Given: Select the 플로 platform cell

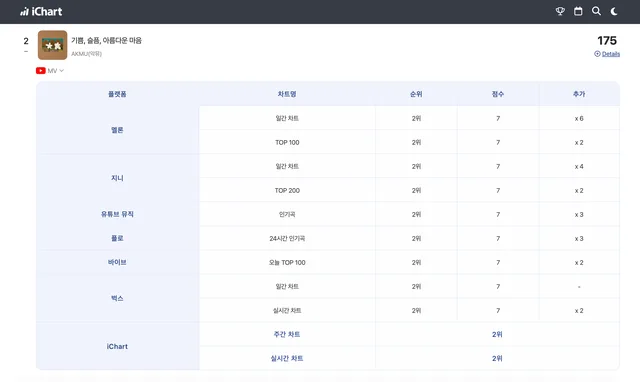Looking at the screenshot, I should tap(117, 238).
